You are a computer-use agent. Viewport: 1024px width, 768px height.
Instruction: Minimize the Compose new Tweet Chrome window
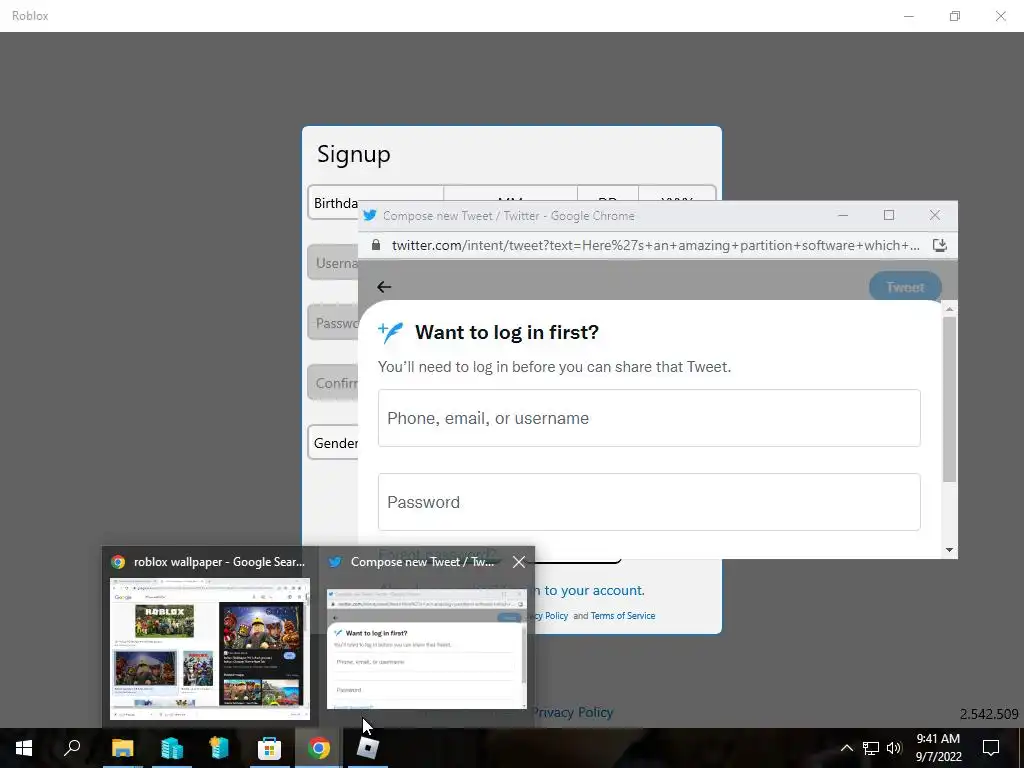click(843, 216)
